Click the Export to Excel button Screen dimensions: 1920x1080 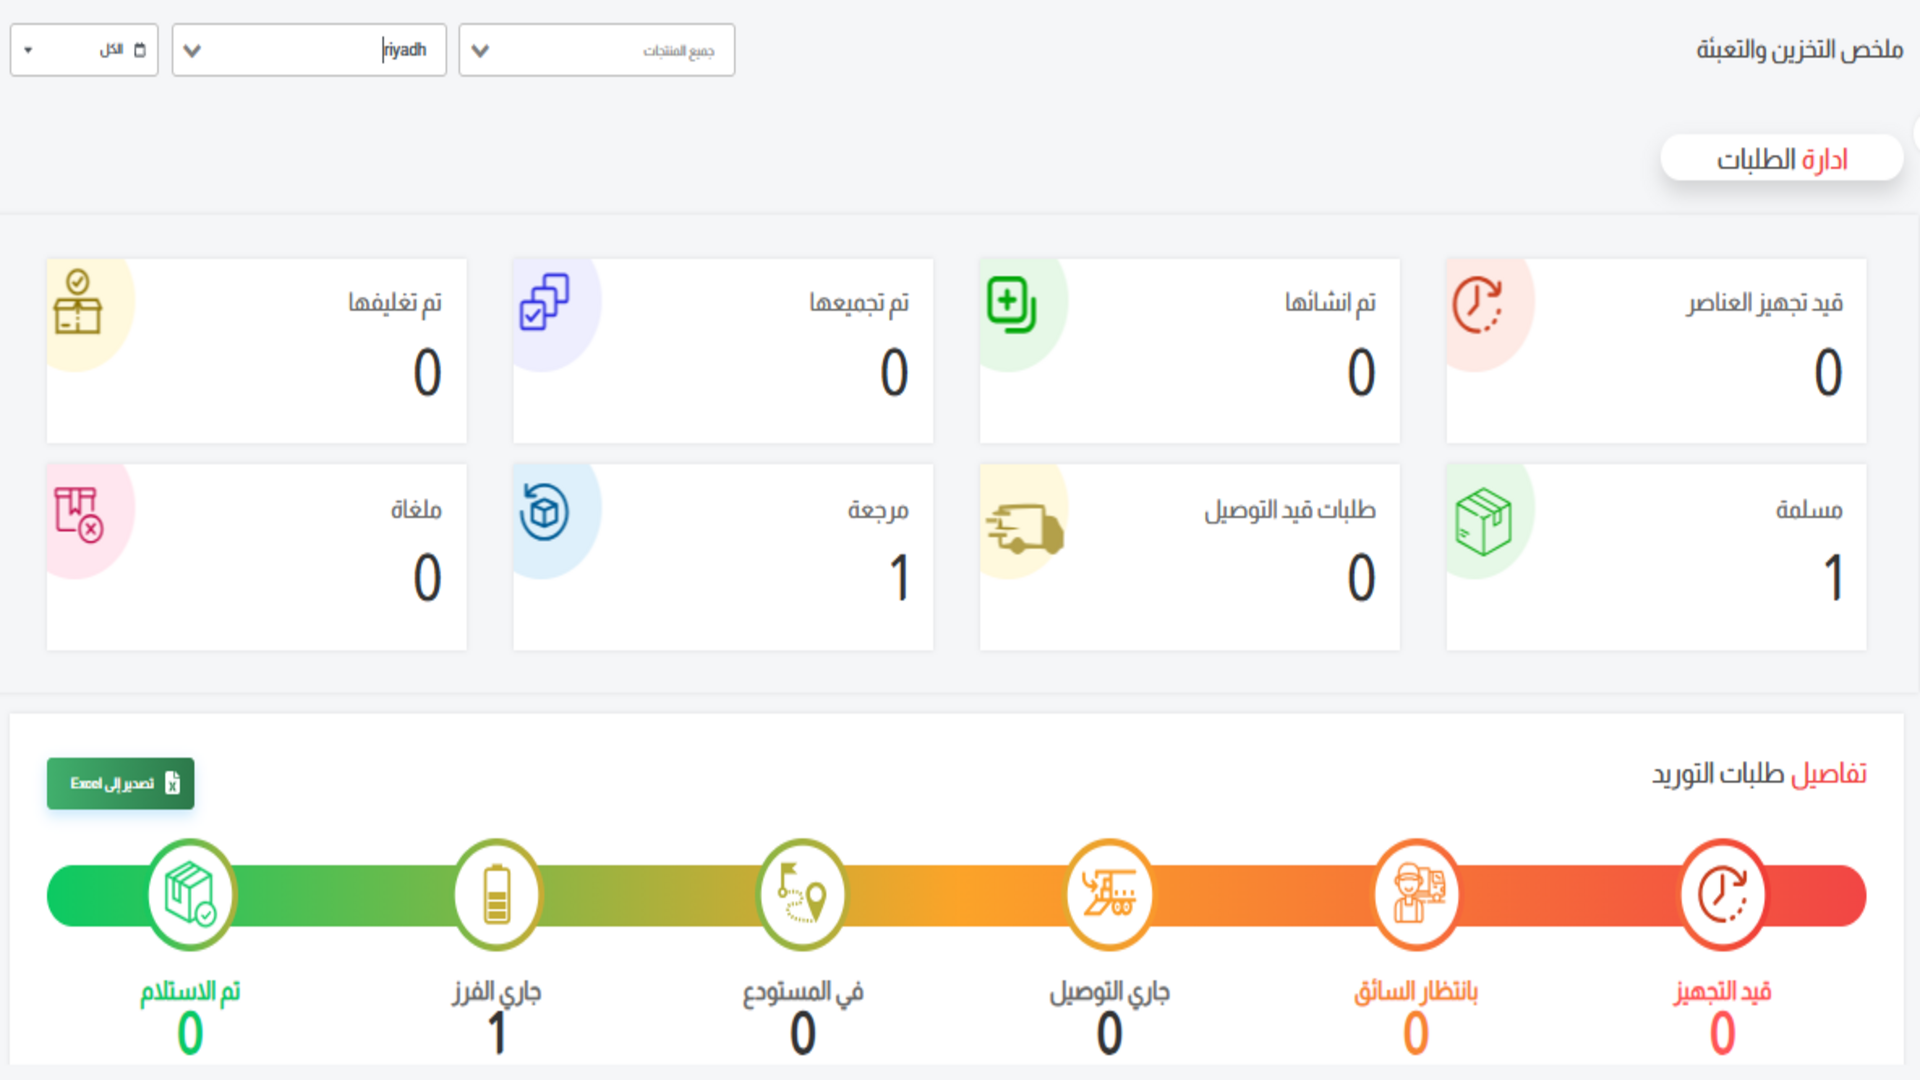point(120,783)
